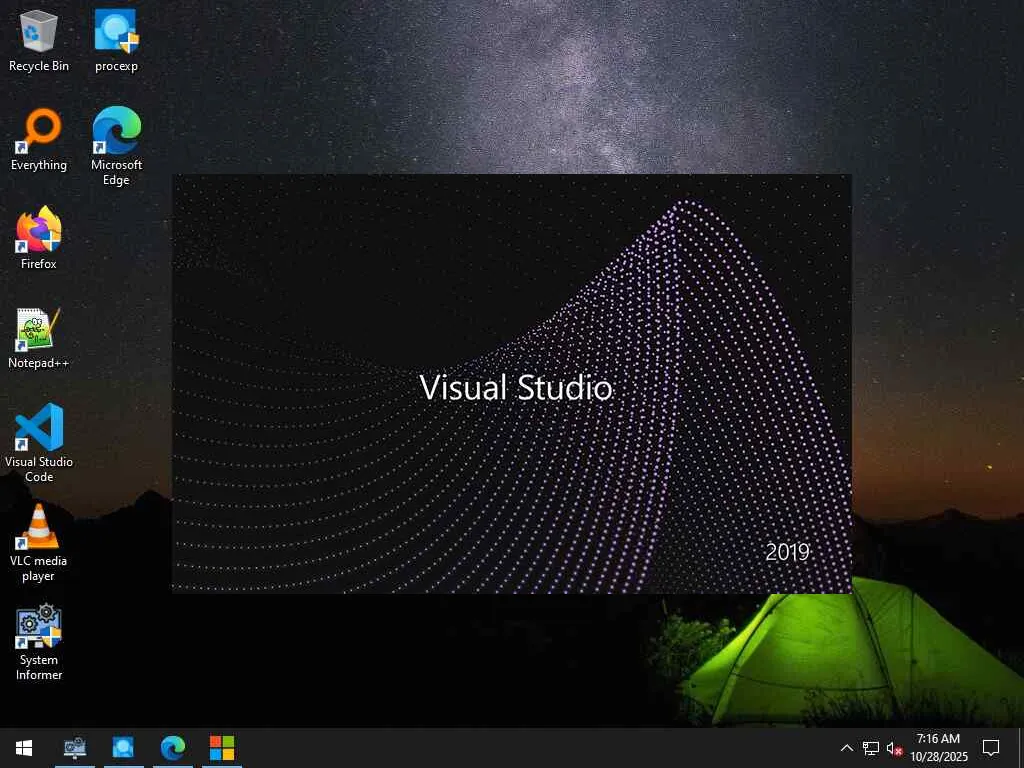Open the network status tray icon
This screenshot has width=1024, height=768.
(x=871, y=748)
